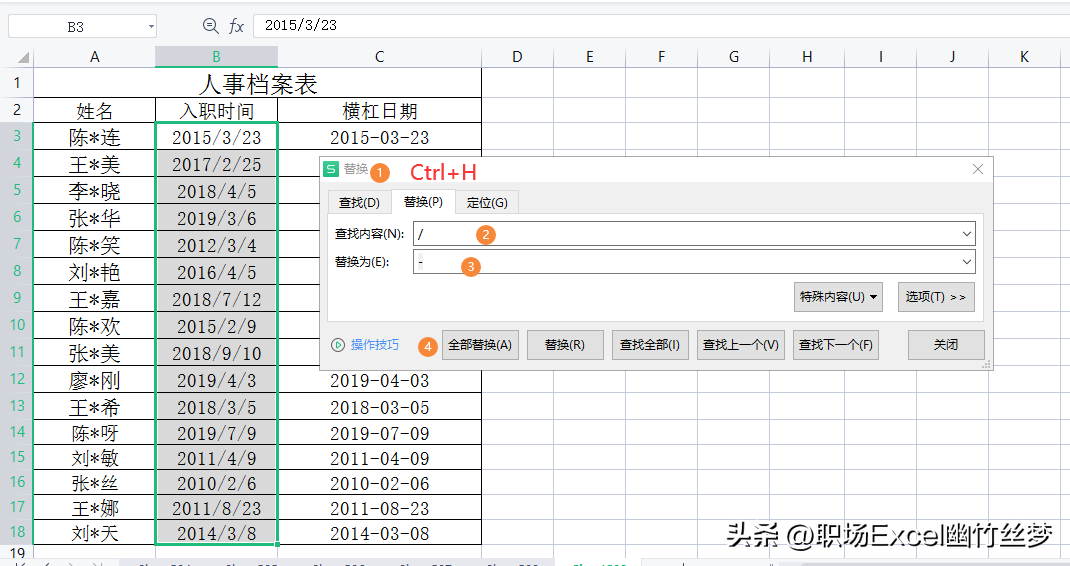Select column D header

pos(517,57)
